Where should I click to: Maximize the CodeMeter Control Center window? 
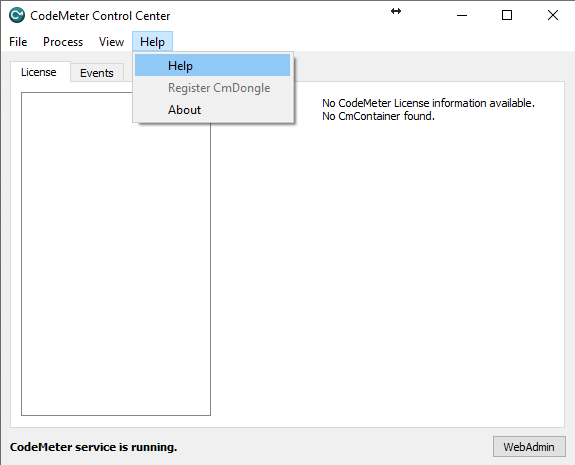pyautogui.click(x=507, y=15)
